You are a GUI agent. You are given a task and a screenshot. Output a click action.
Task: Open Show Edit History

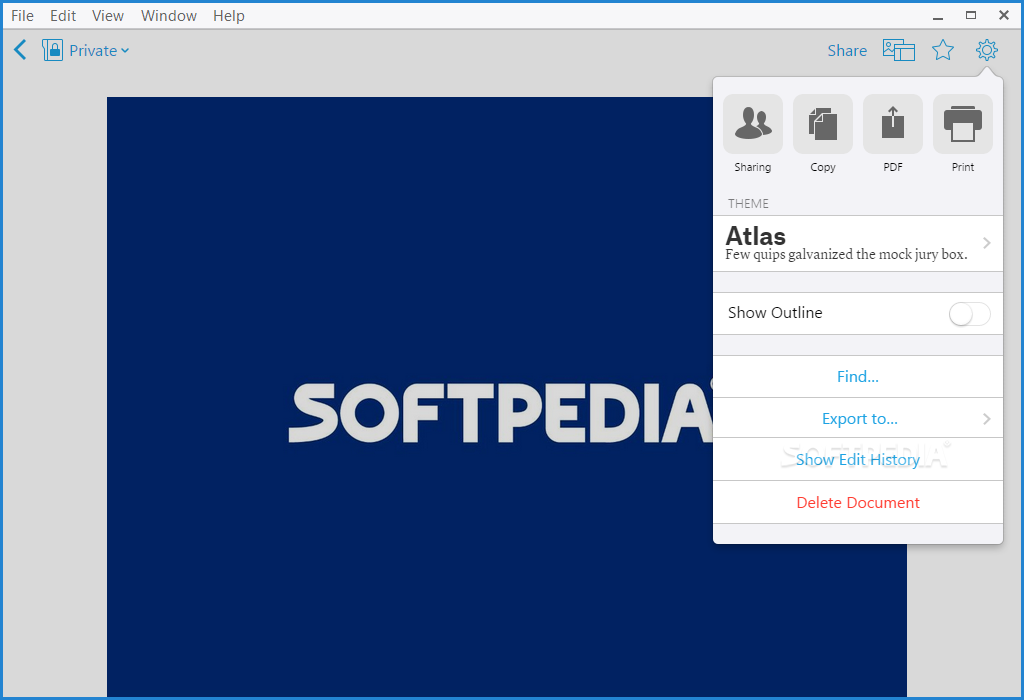tap(857, 459)
